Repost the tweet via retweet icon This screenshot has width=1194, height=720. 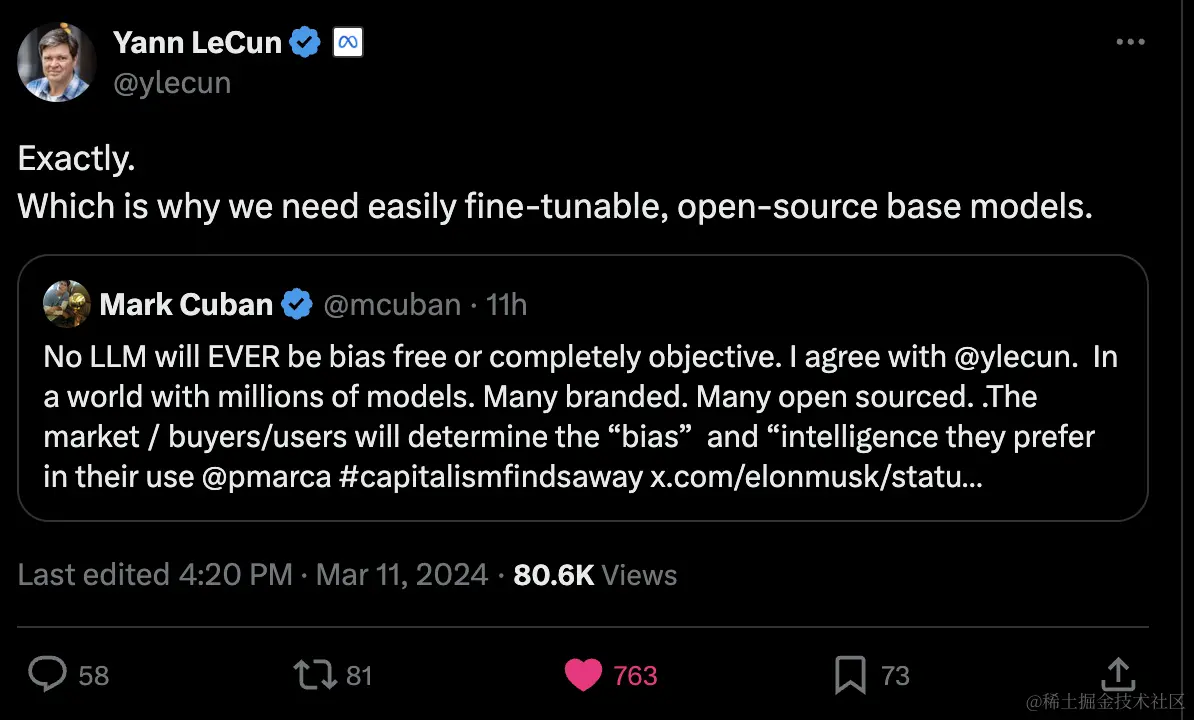(x=314, y=674)
